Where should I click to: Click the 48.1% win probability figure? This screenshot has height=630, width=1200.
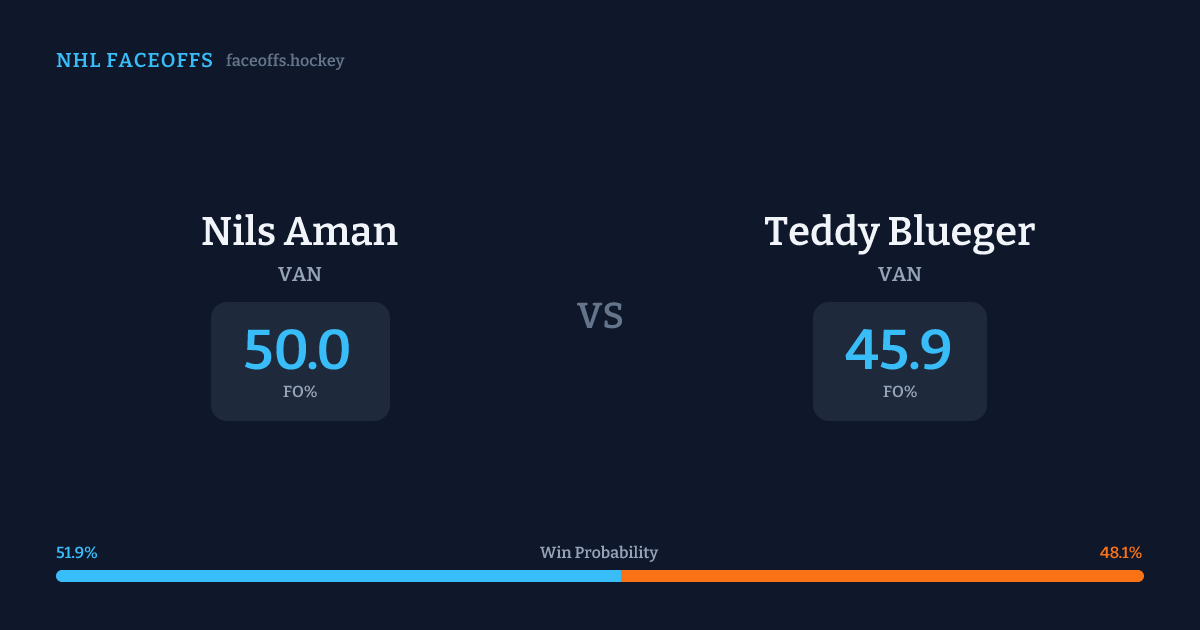(1121, 553)
